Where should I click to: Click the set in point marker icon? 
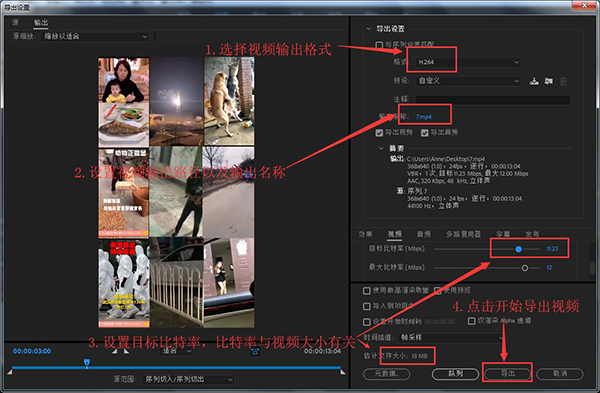[x=115, y=351]
